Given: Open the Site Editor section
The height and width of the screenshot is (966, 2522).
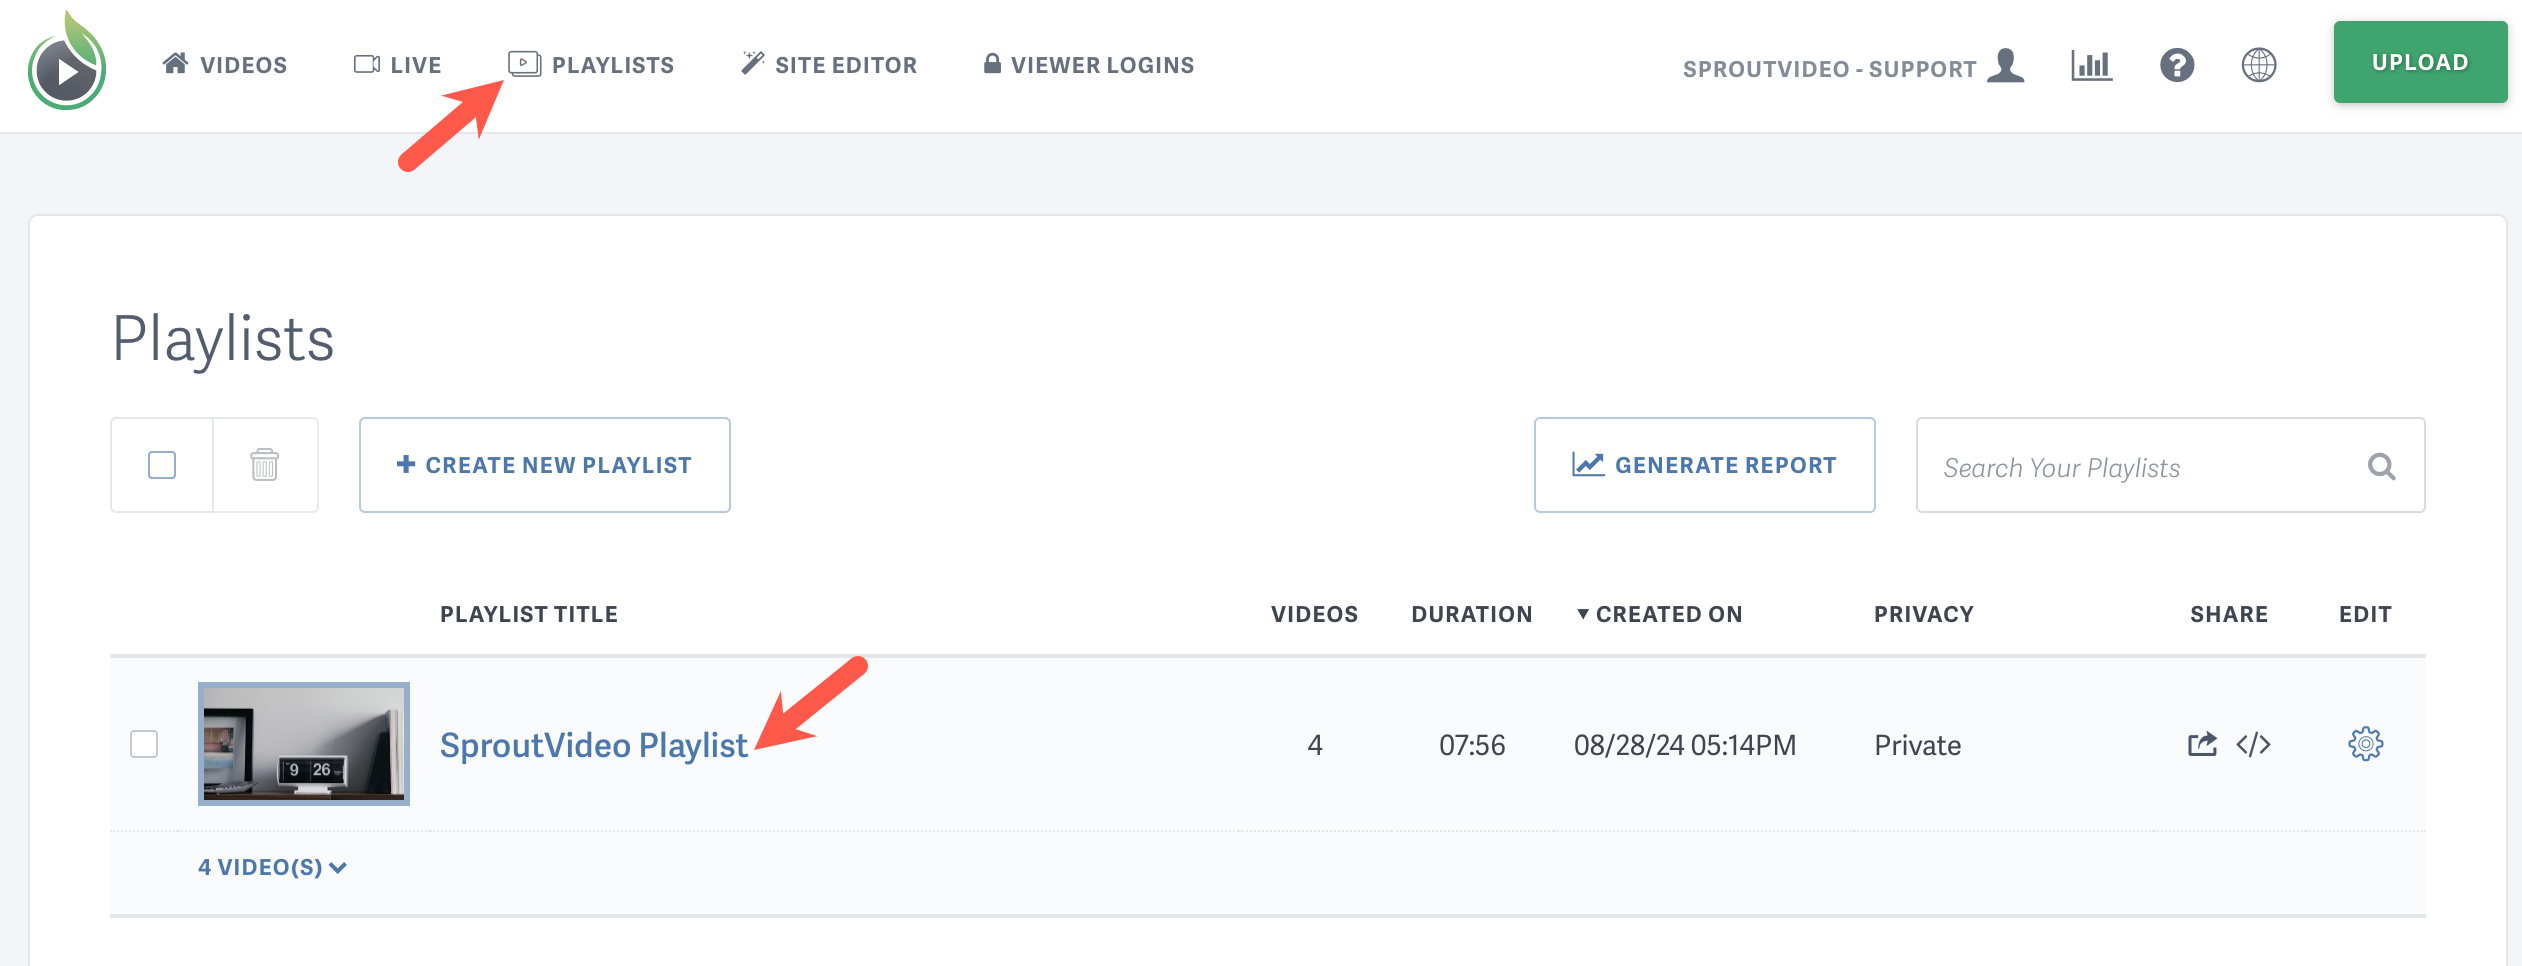Looking at the screenshot, I should [x=830, y=64].
